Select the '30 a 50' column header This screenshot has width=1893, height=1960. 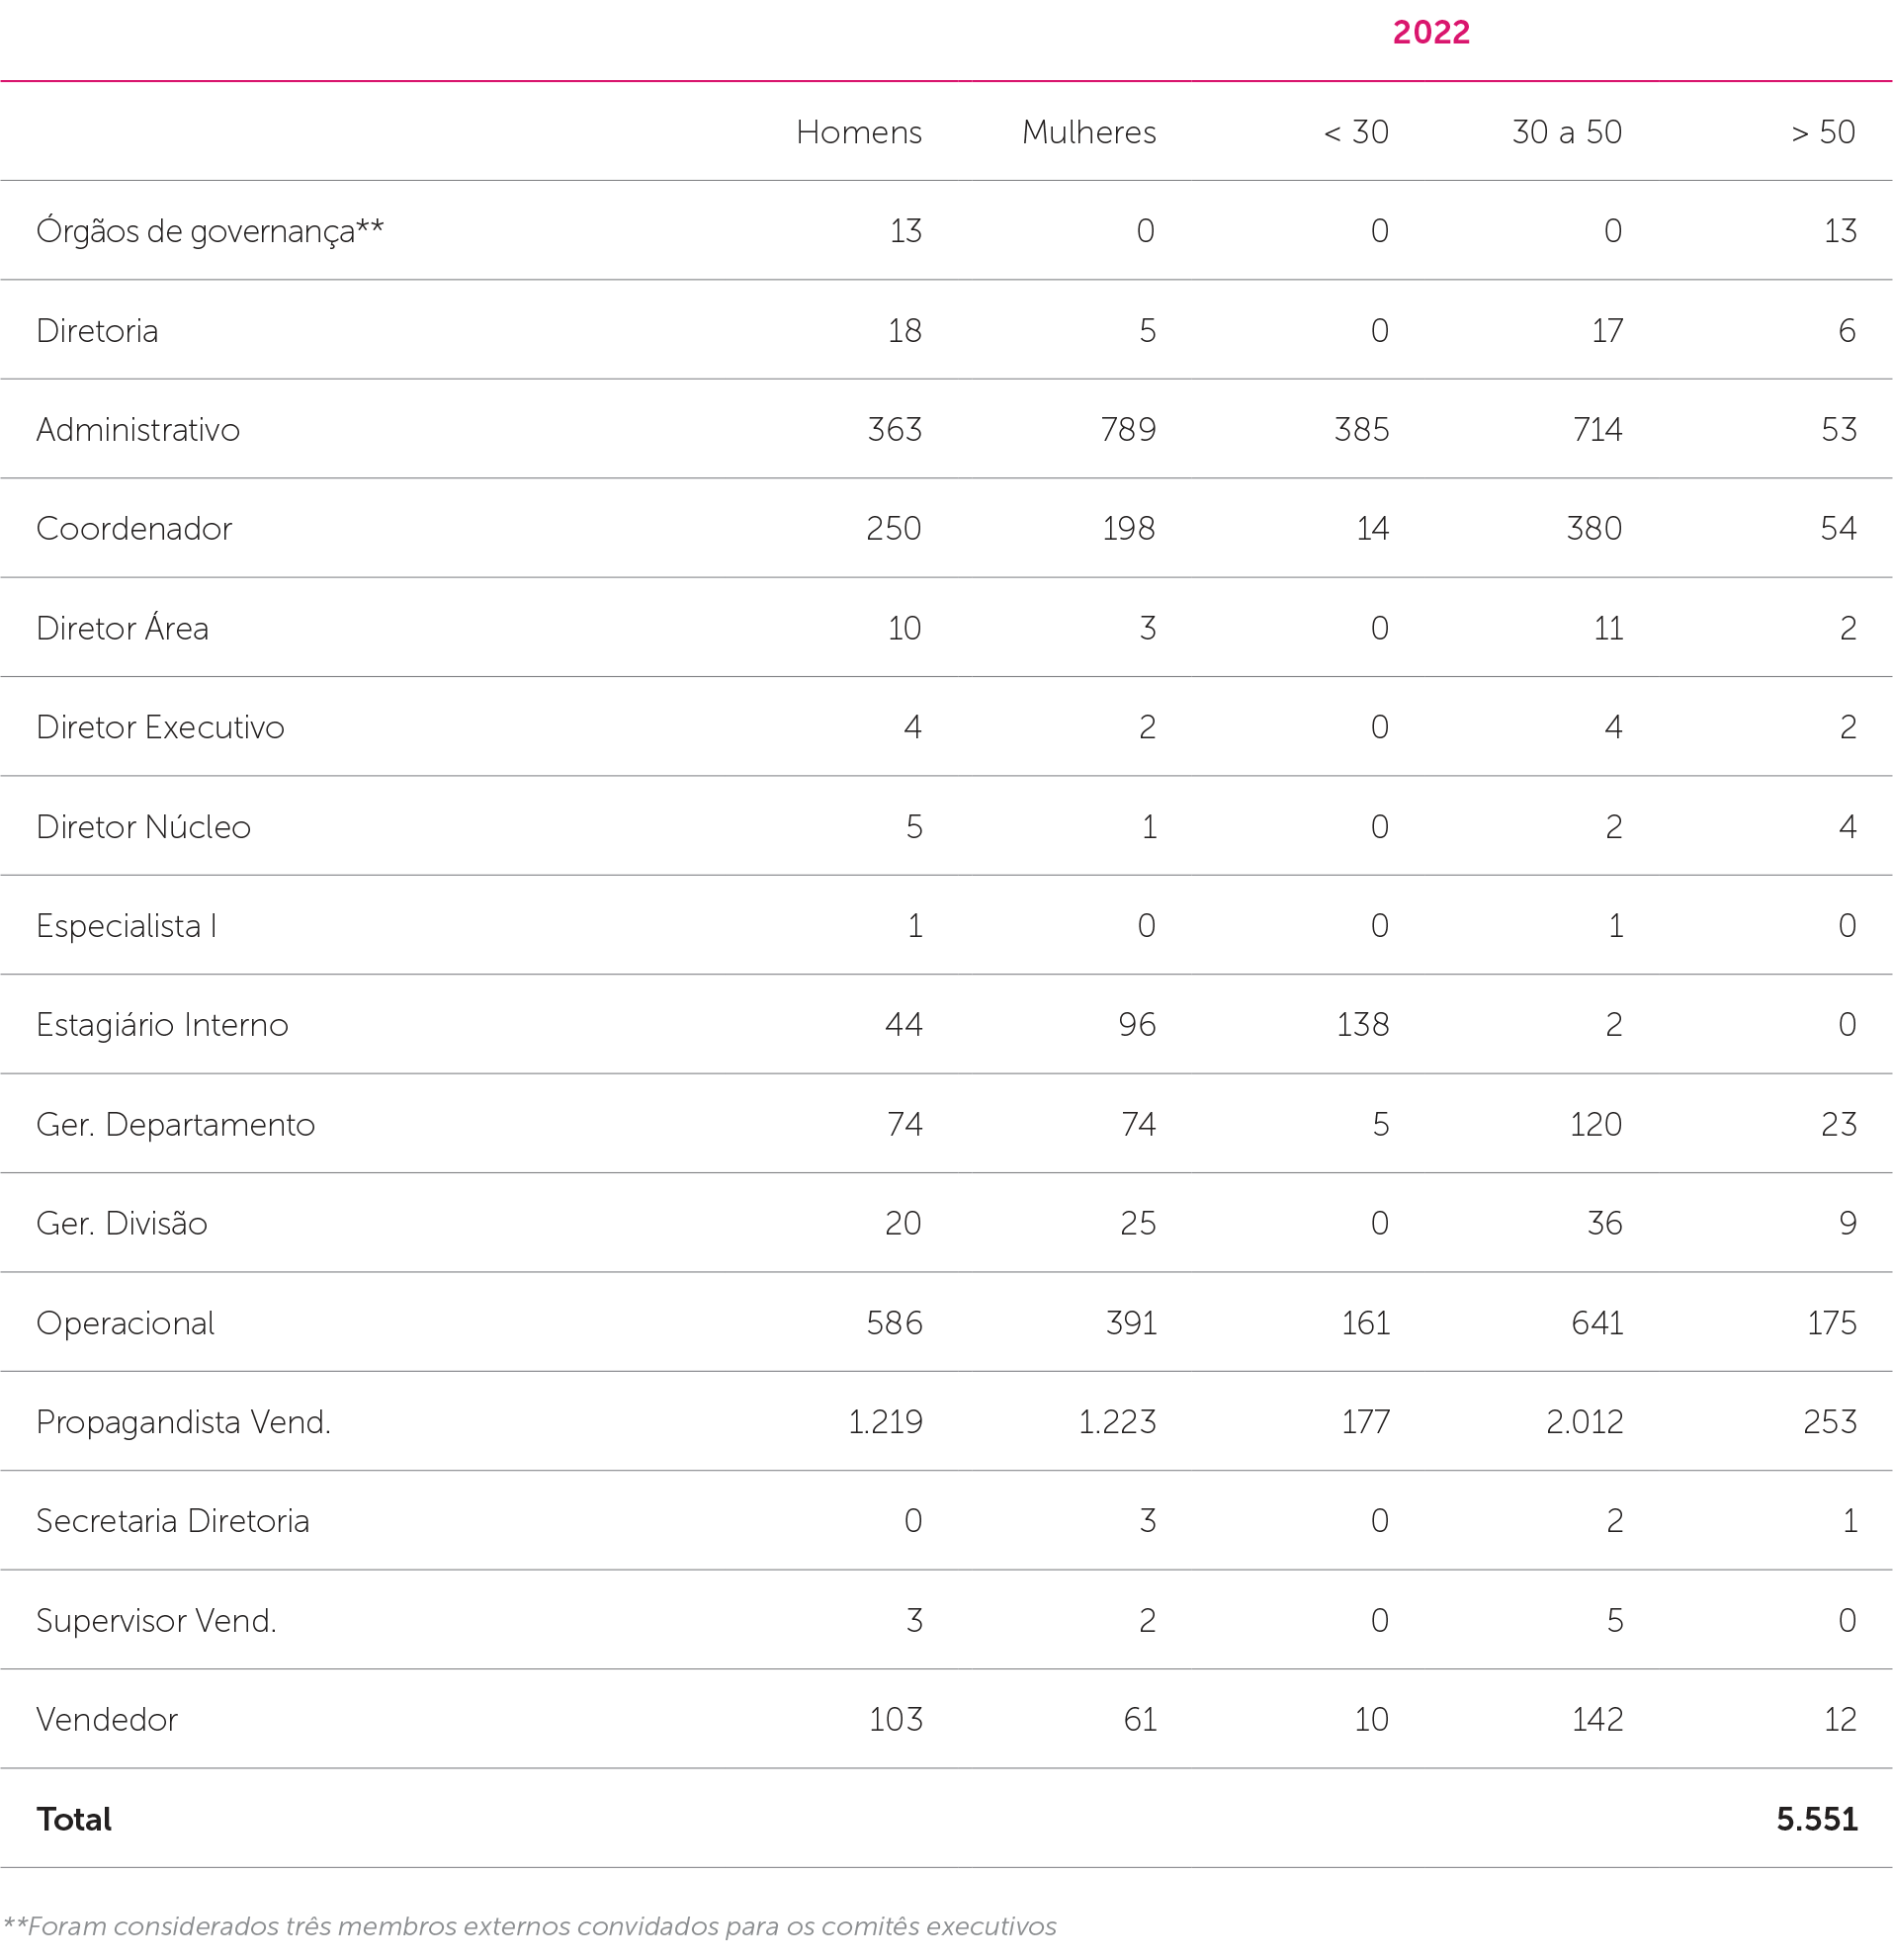[x=1566, y=132]
